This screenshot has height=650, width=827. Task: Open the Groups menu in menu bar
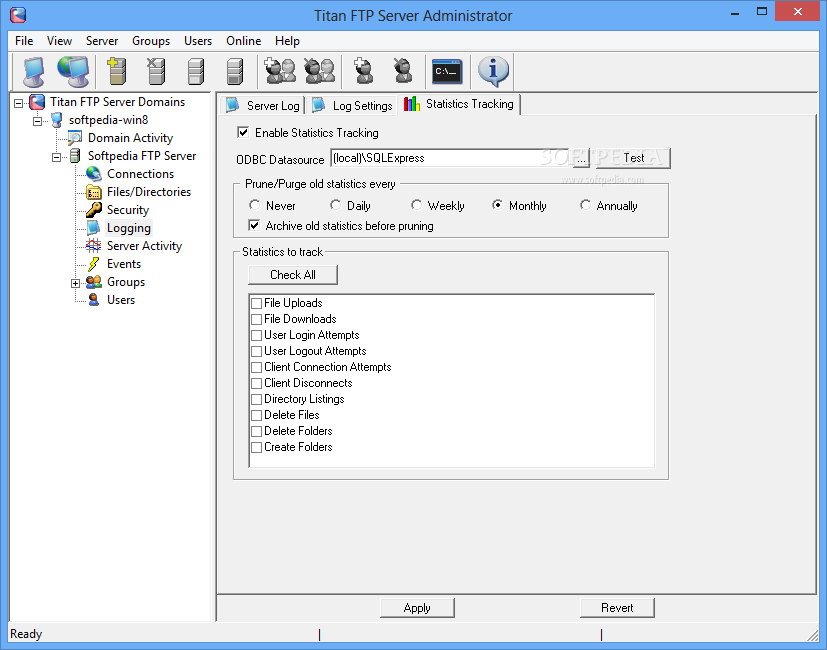[x=151, y=41]
